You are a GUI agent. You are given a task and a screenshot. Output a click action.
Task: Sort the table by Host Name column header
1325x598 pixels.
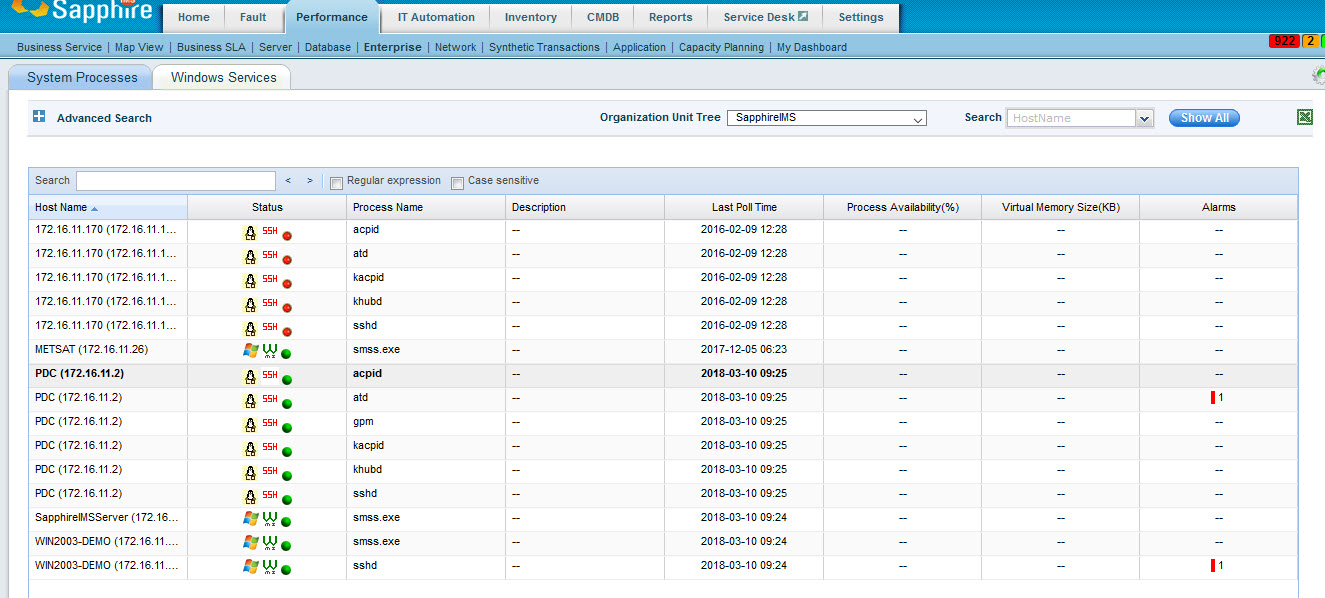(61, 207)
